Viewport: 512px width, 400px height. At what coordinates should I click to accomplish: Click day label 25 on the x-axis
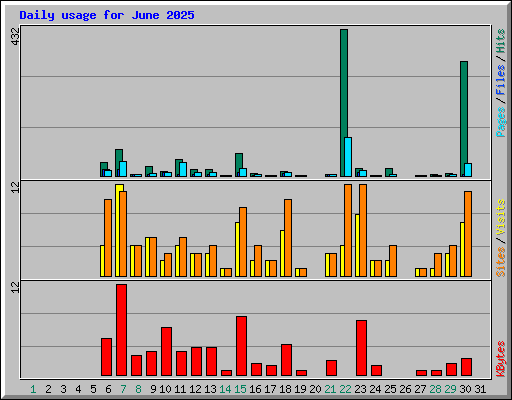(390, 389)
